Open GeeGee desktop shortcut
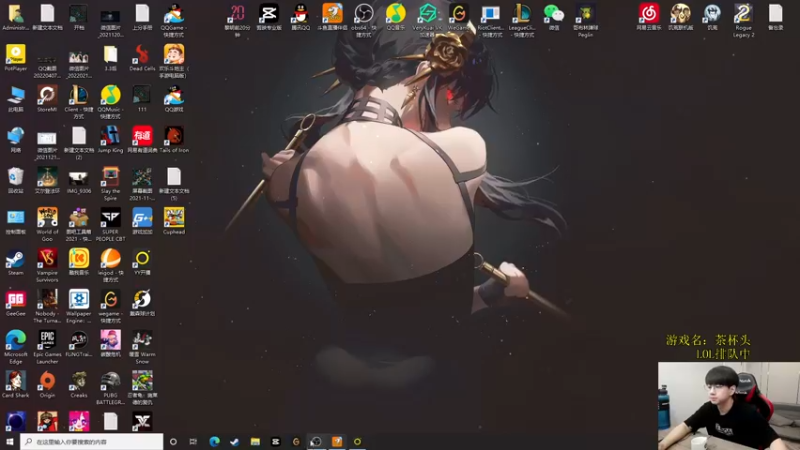The image size is (800, 450). click(16, 303)
